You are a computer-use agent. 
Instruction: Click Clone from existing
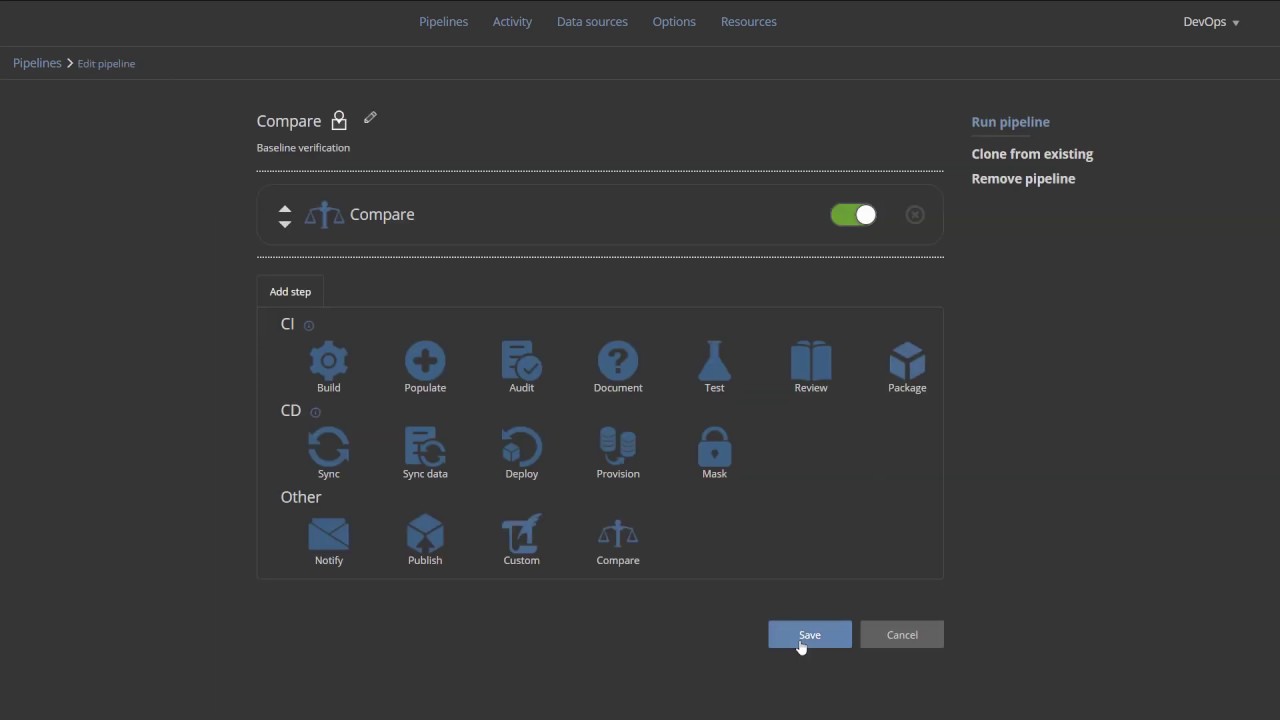pyautogui.click(x=1032, y=153)
